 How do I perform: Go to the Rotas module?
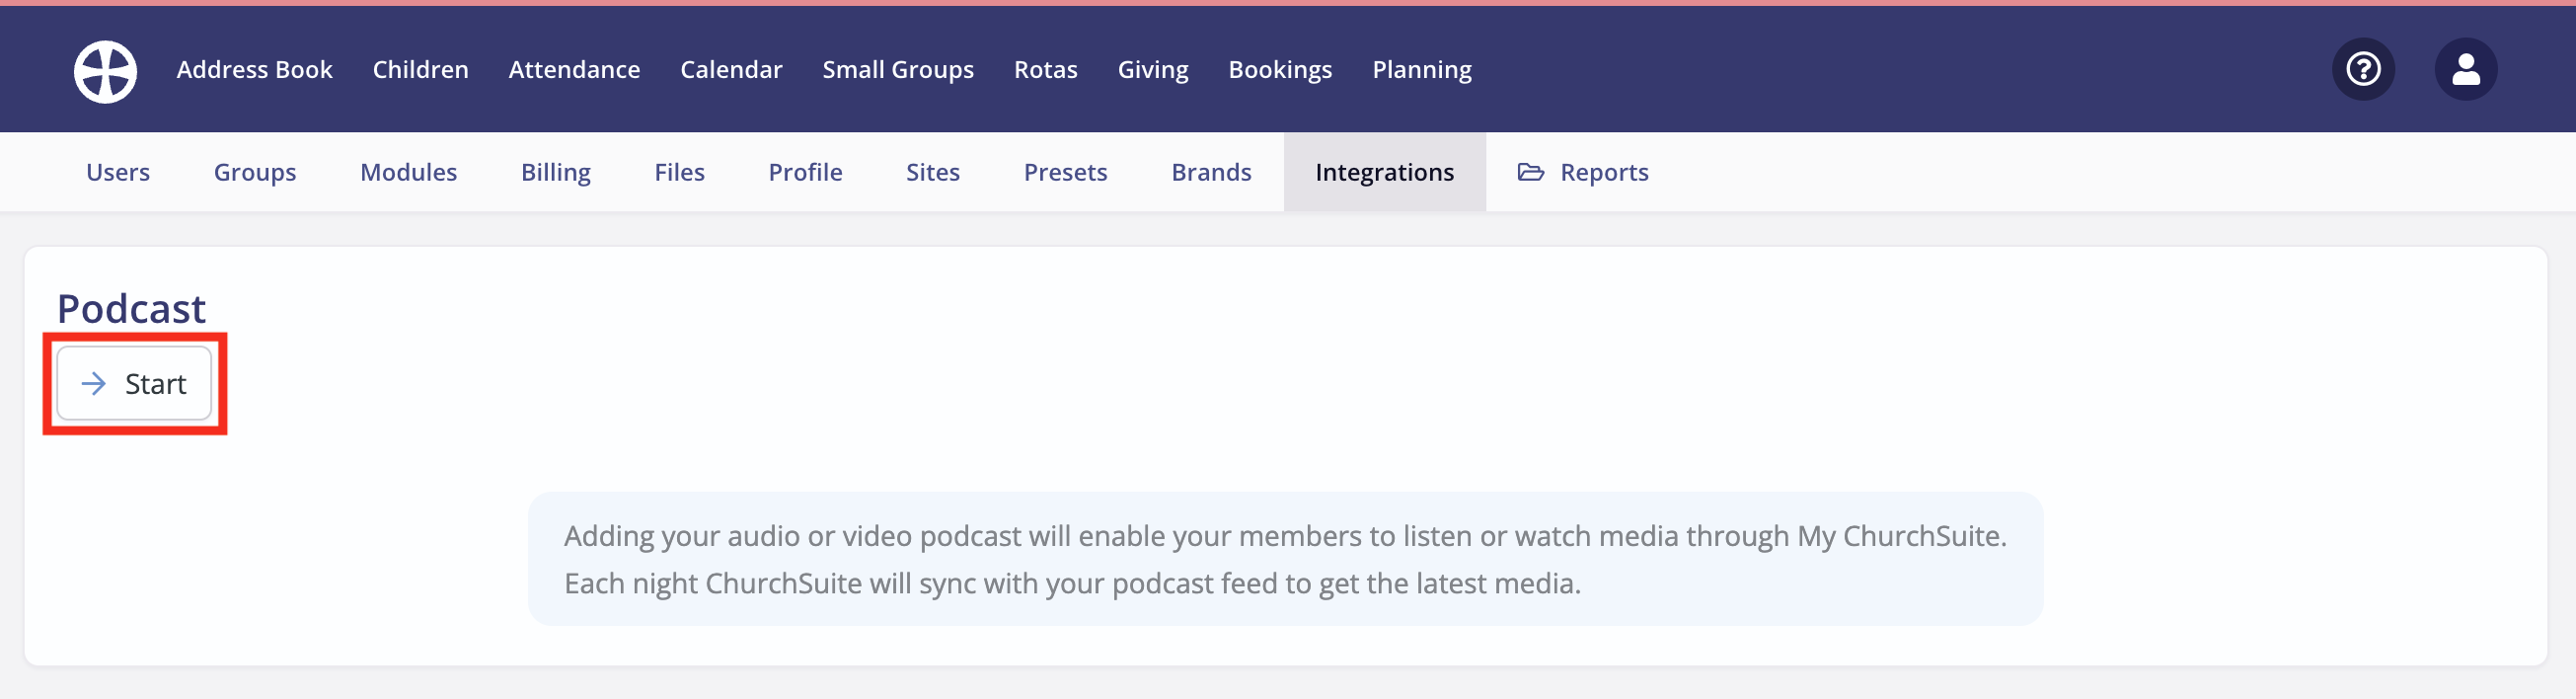(1045, 70)
